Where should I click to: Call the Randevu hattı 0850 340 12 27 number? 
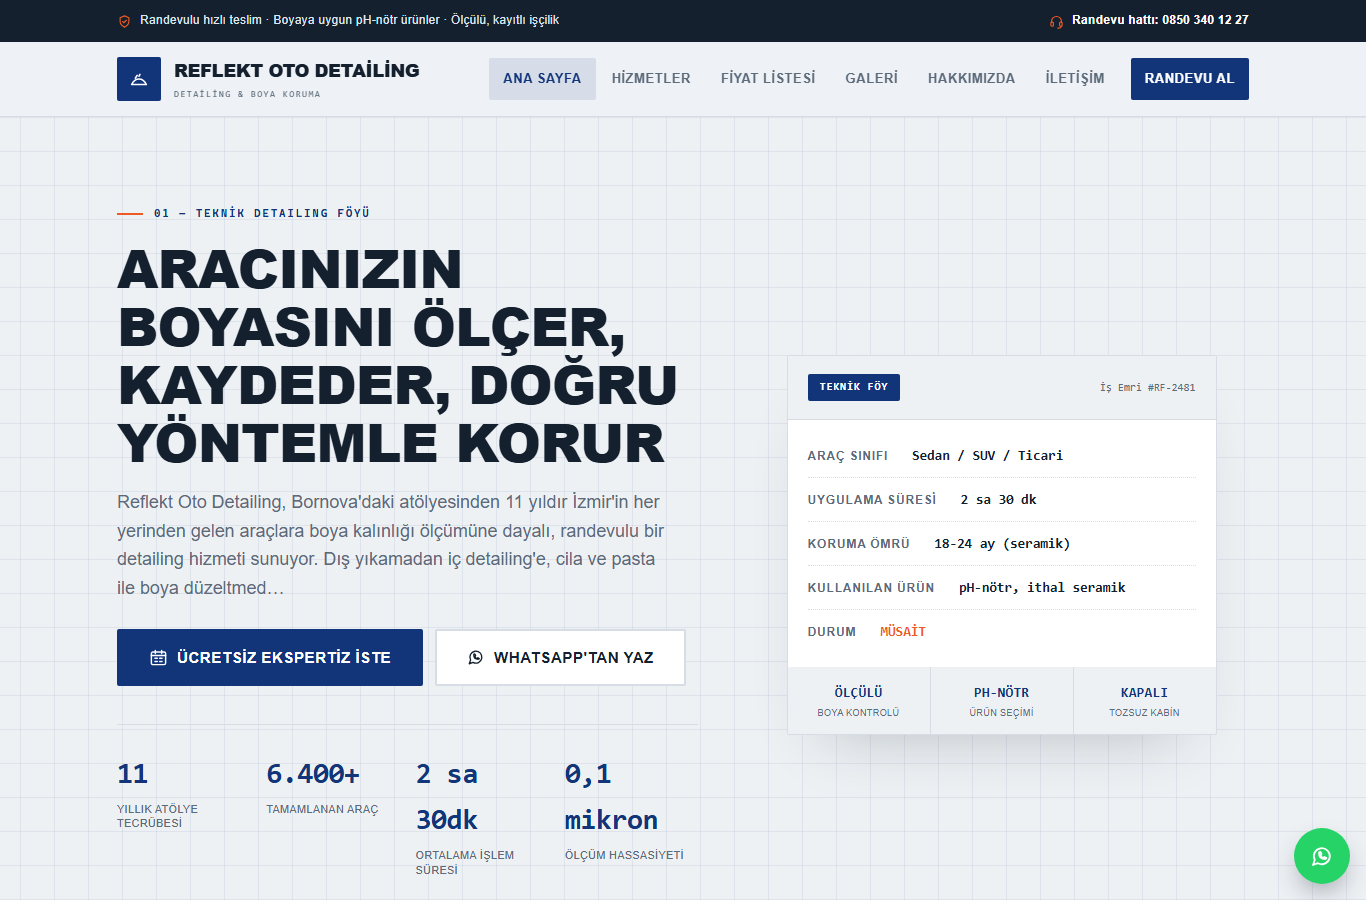click(x=1160, y=20)
